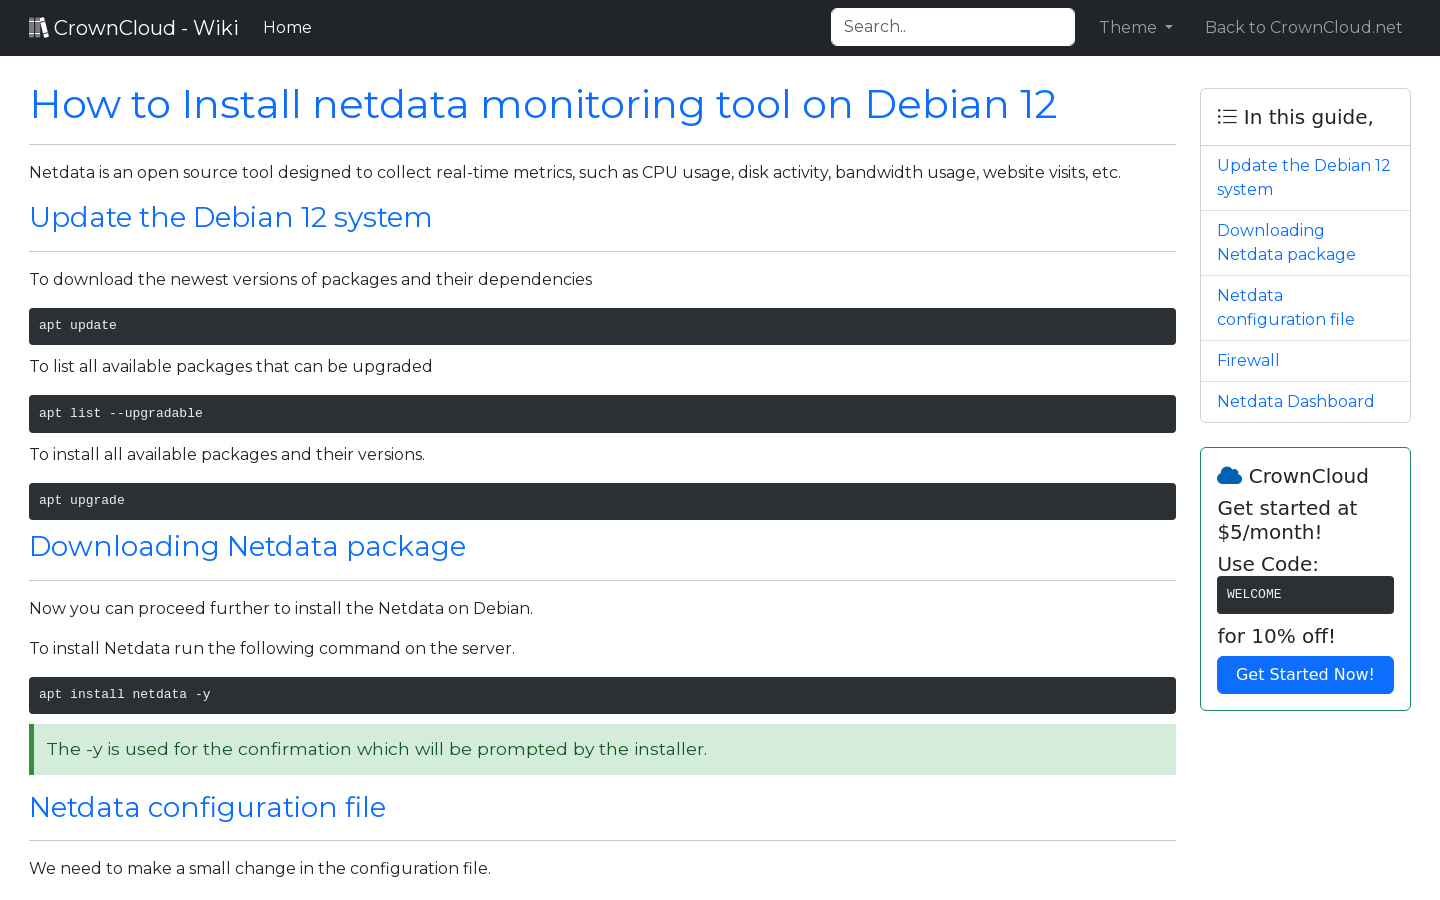1440x900 pixels.
Task: Click the apt list --upgradable code block
Action: 602,414
